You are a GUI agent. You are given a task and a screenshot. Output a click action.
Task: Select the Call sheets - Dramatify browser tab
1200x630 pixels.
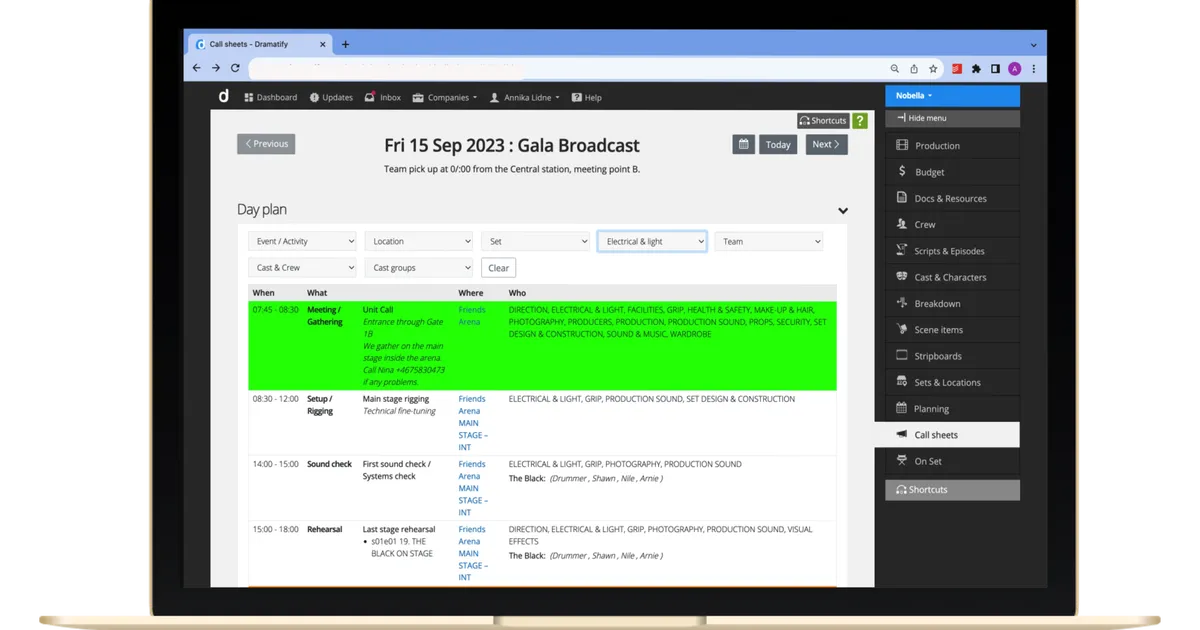tap(260, 44)
